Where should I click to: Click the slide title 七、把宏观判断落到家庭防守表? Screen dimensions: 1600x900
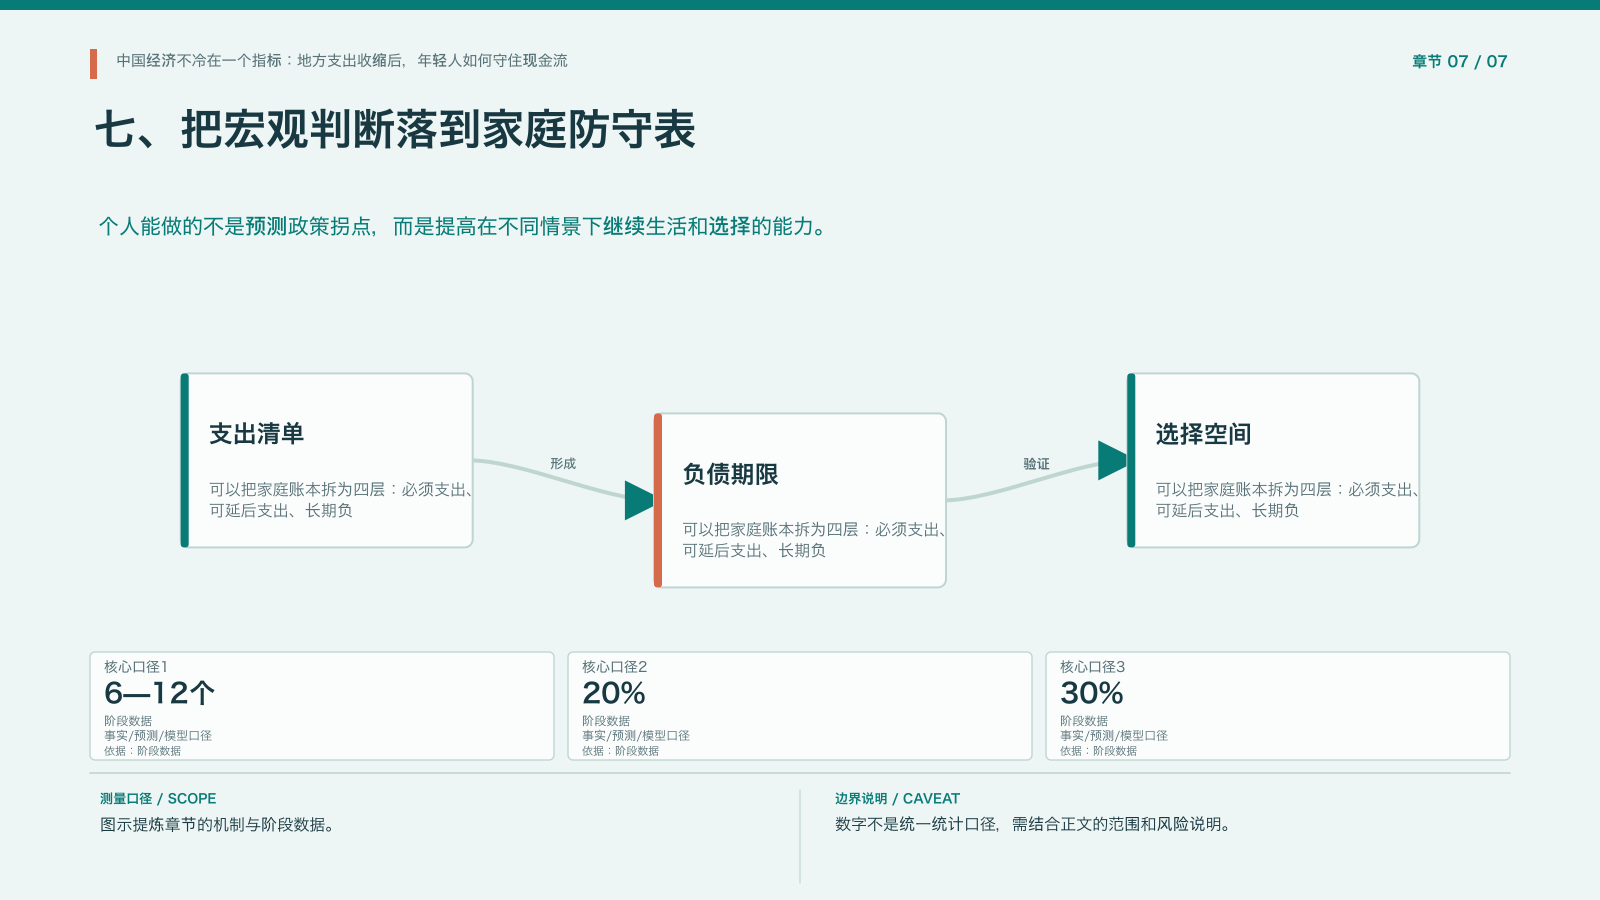point(395,130)
